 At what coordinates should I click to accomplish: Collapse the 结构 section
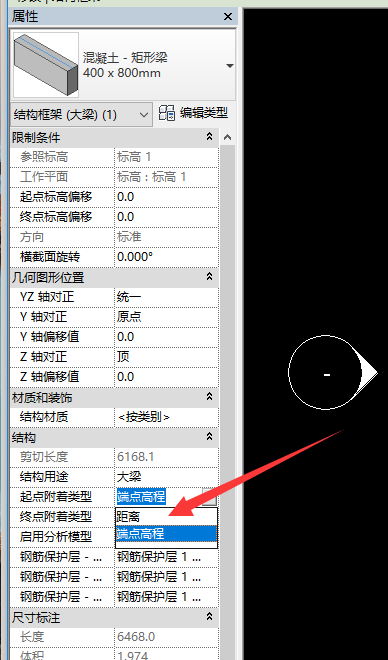point(209,437)
